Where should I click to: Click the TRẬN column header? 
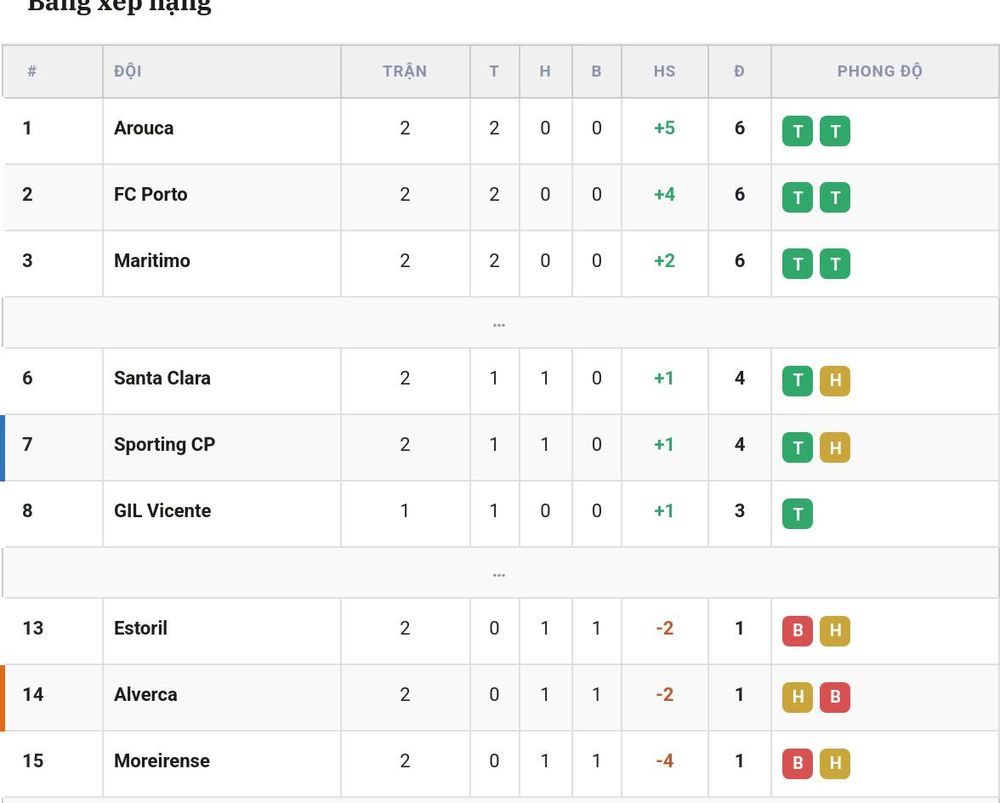coord(405,71)
